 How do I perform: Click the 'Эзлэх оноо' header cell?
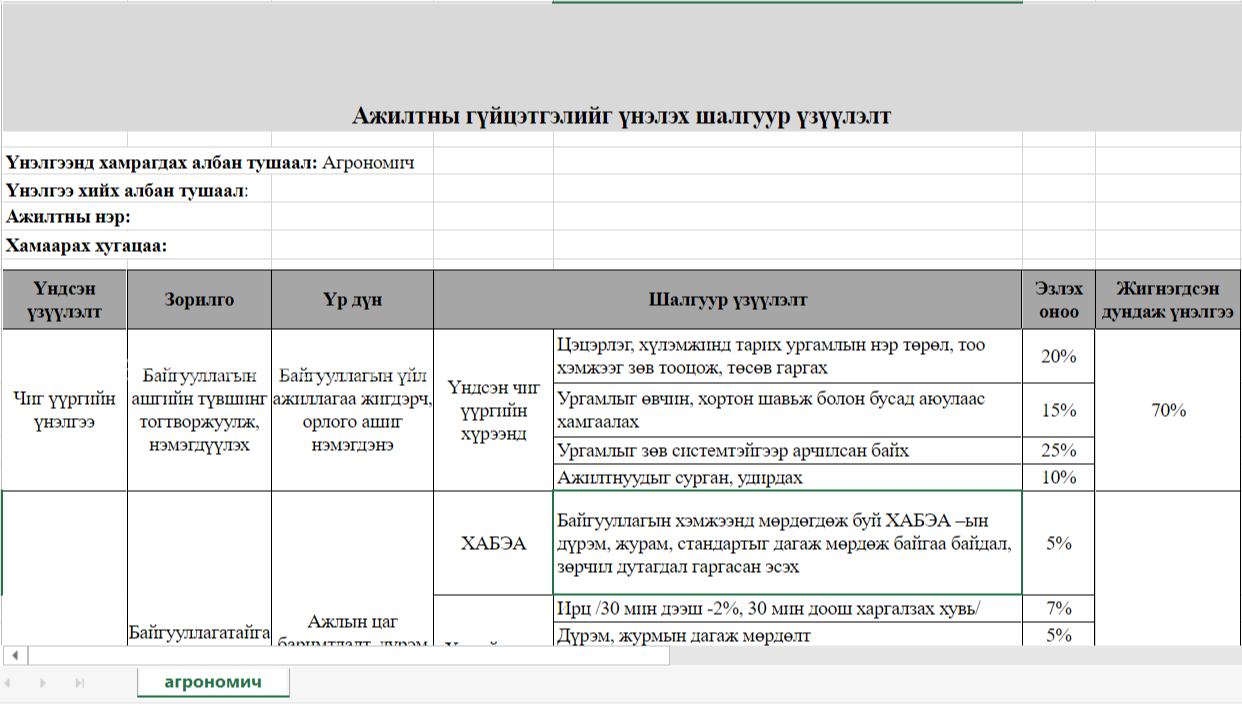pyautogui.click(x=1059, y=299)
